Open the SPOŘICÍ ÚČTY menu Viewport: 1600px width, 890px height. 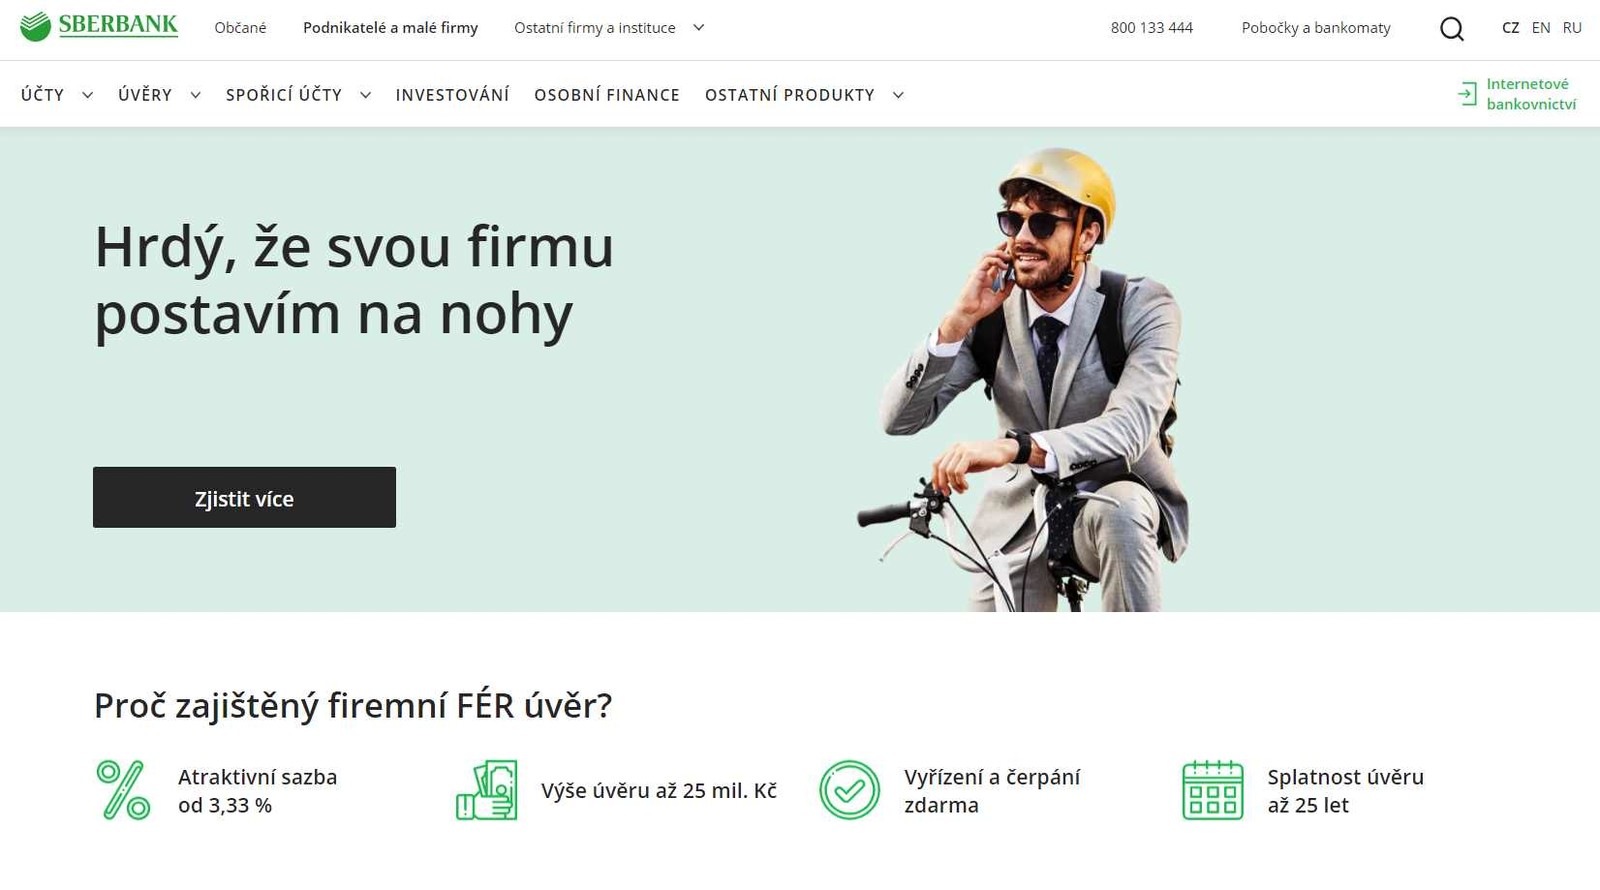point(284,95)
